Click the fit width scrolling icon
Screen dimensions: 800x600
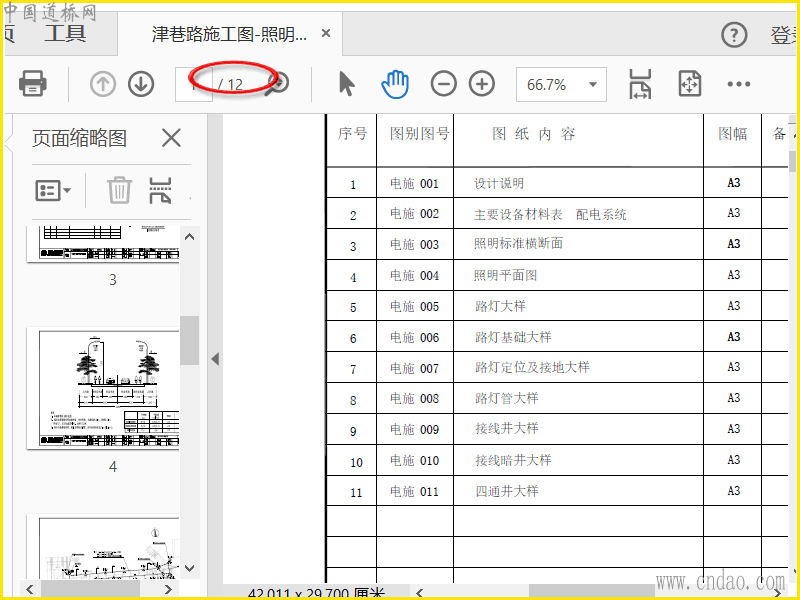(x=640, y=84)
